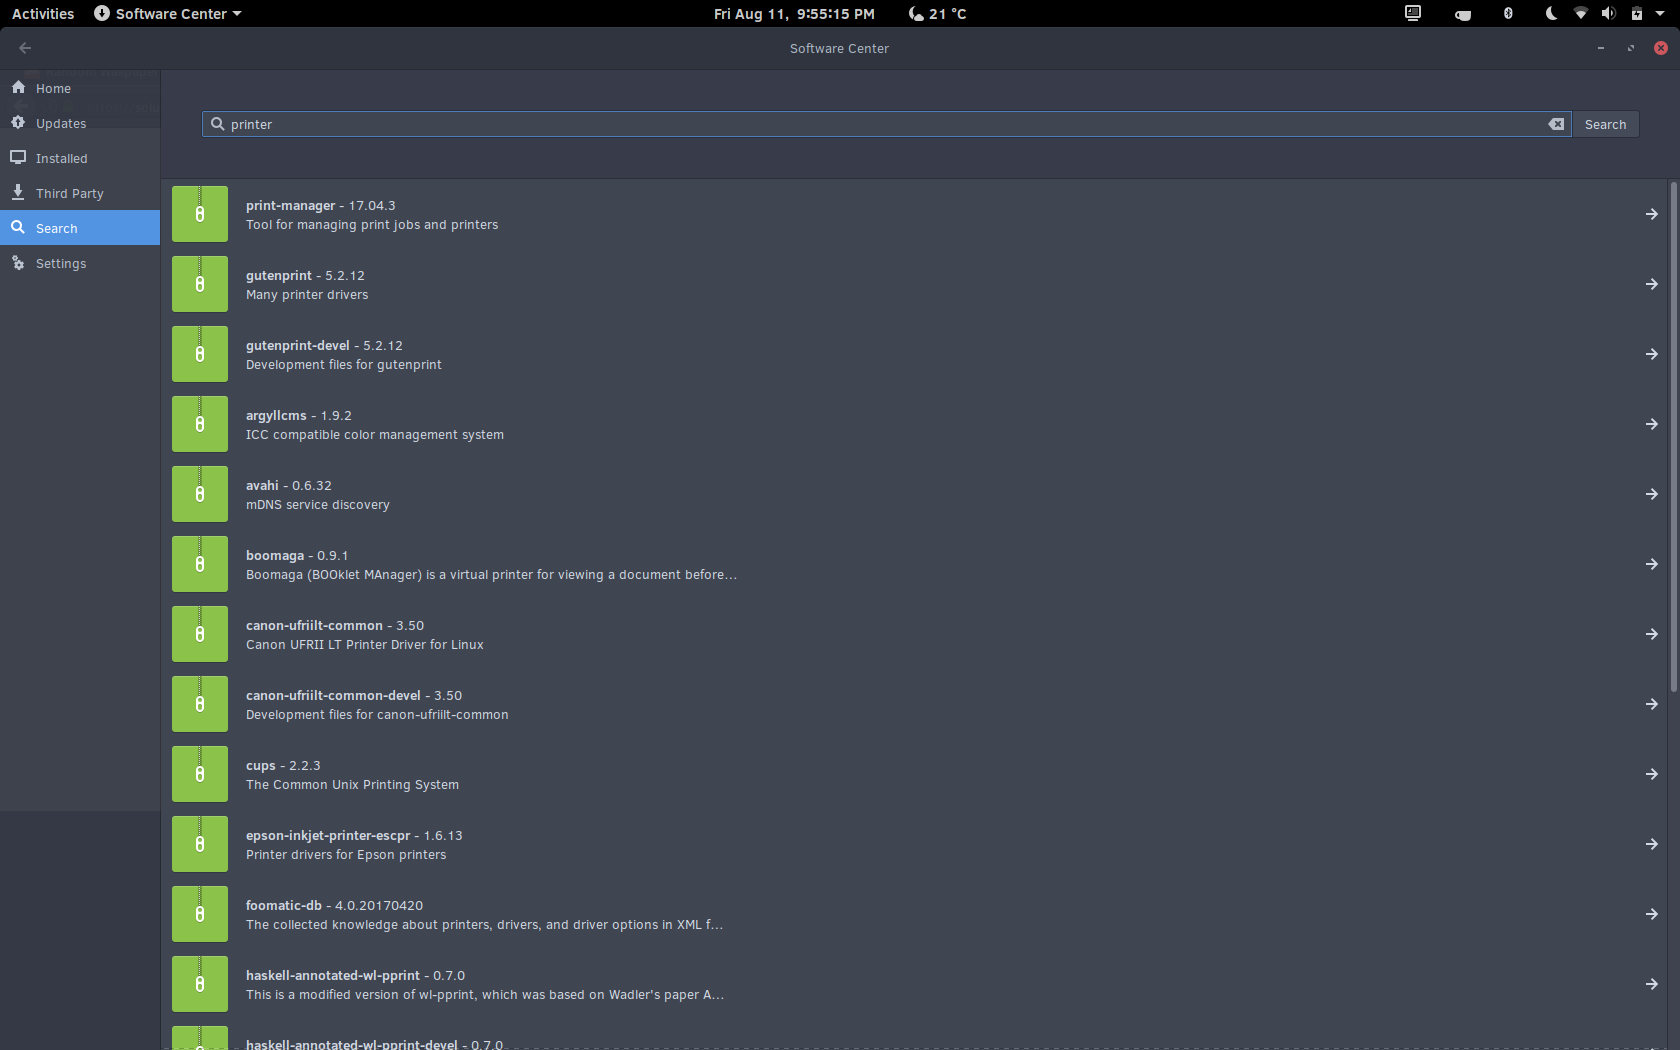Open the Third Party section
Viewport: 1680px width, 1050px height.
tap(80, 193)
